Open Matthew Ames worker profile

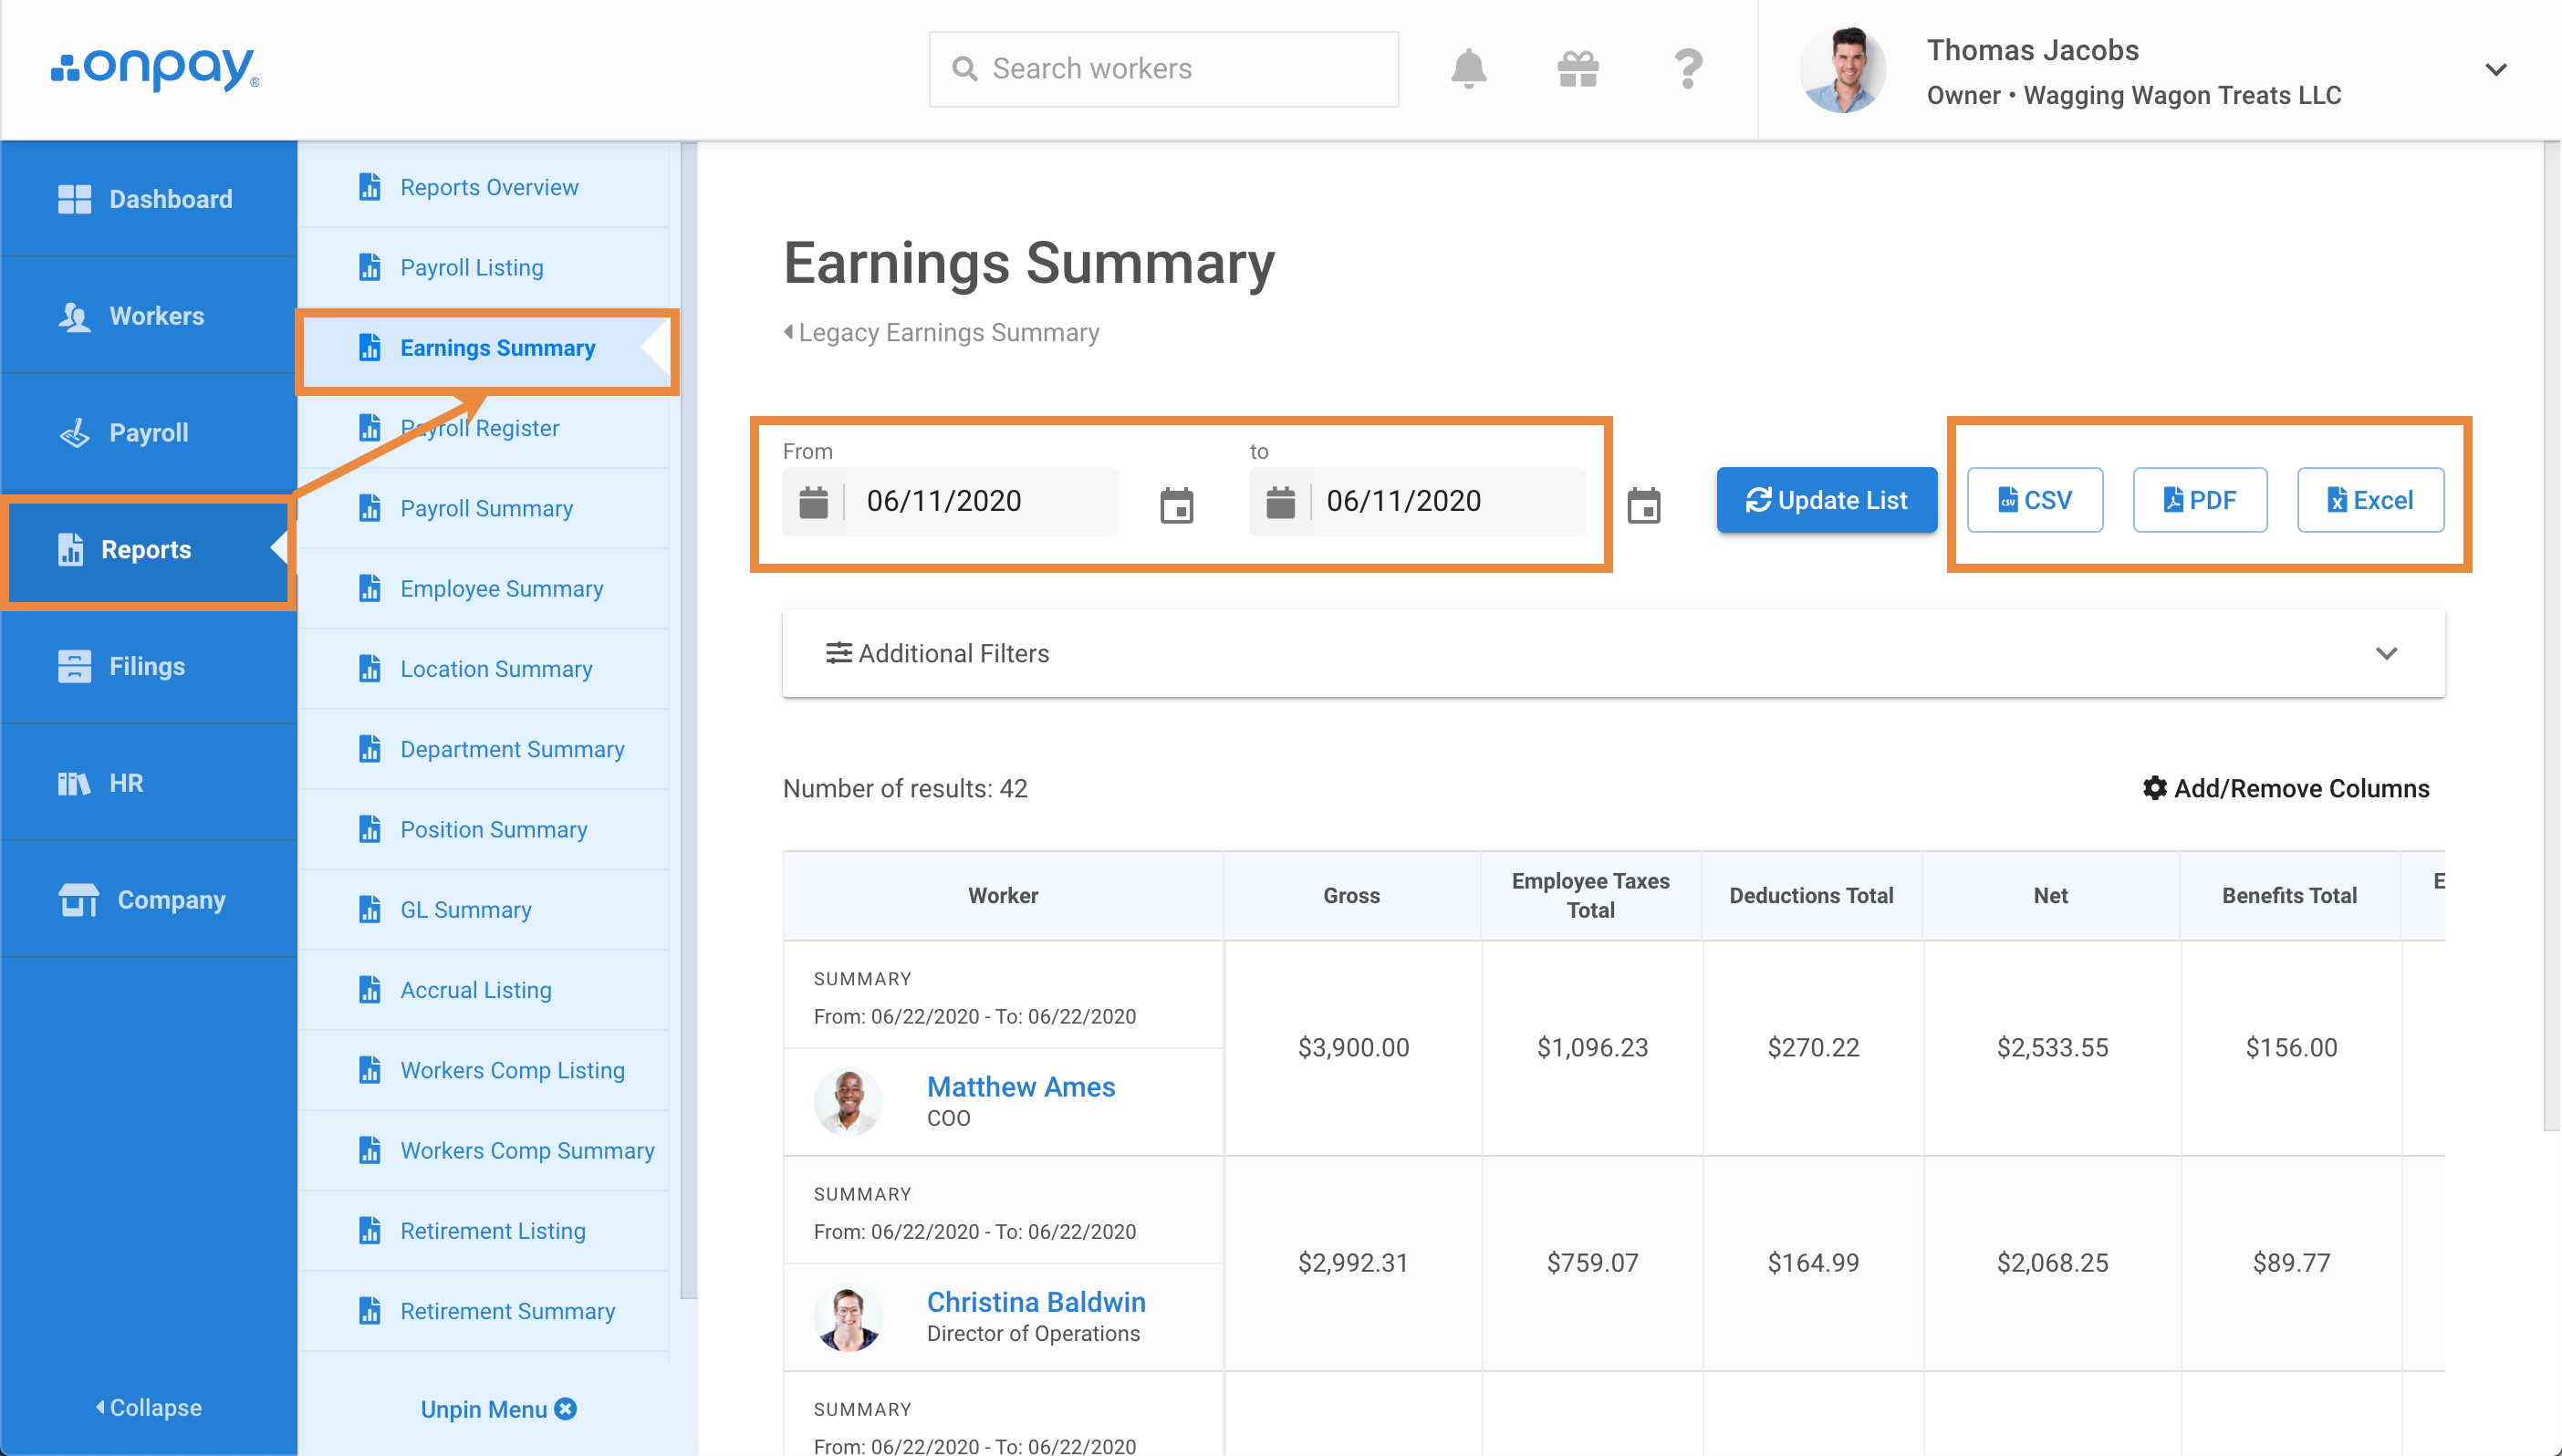click(1021, 1087)
